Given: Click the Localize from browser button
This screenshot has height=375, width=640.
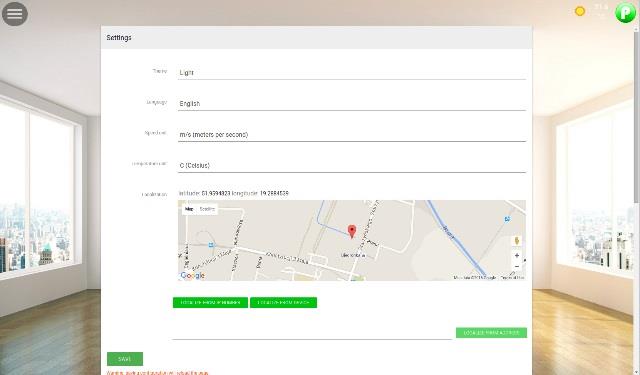Looking at the screenshot, I should click(x=210, y=302).
